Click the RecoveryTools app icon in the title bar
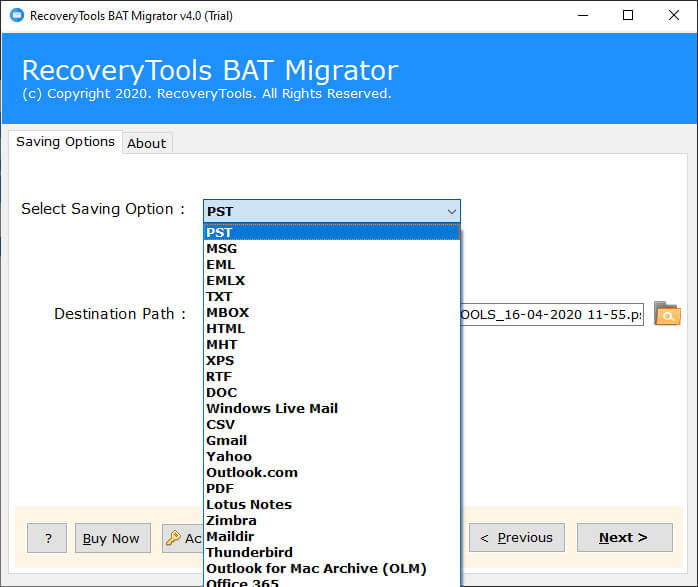This screenshot has width=698, height=587. click(x=17, y=15)
